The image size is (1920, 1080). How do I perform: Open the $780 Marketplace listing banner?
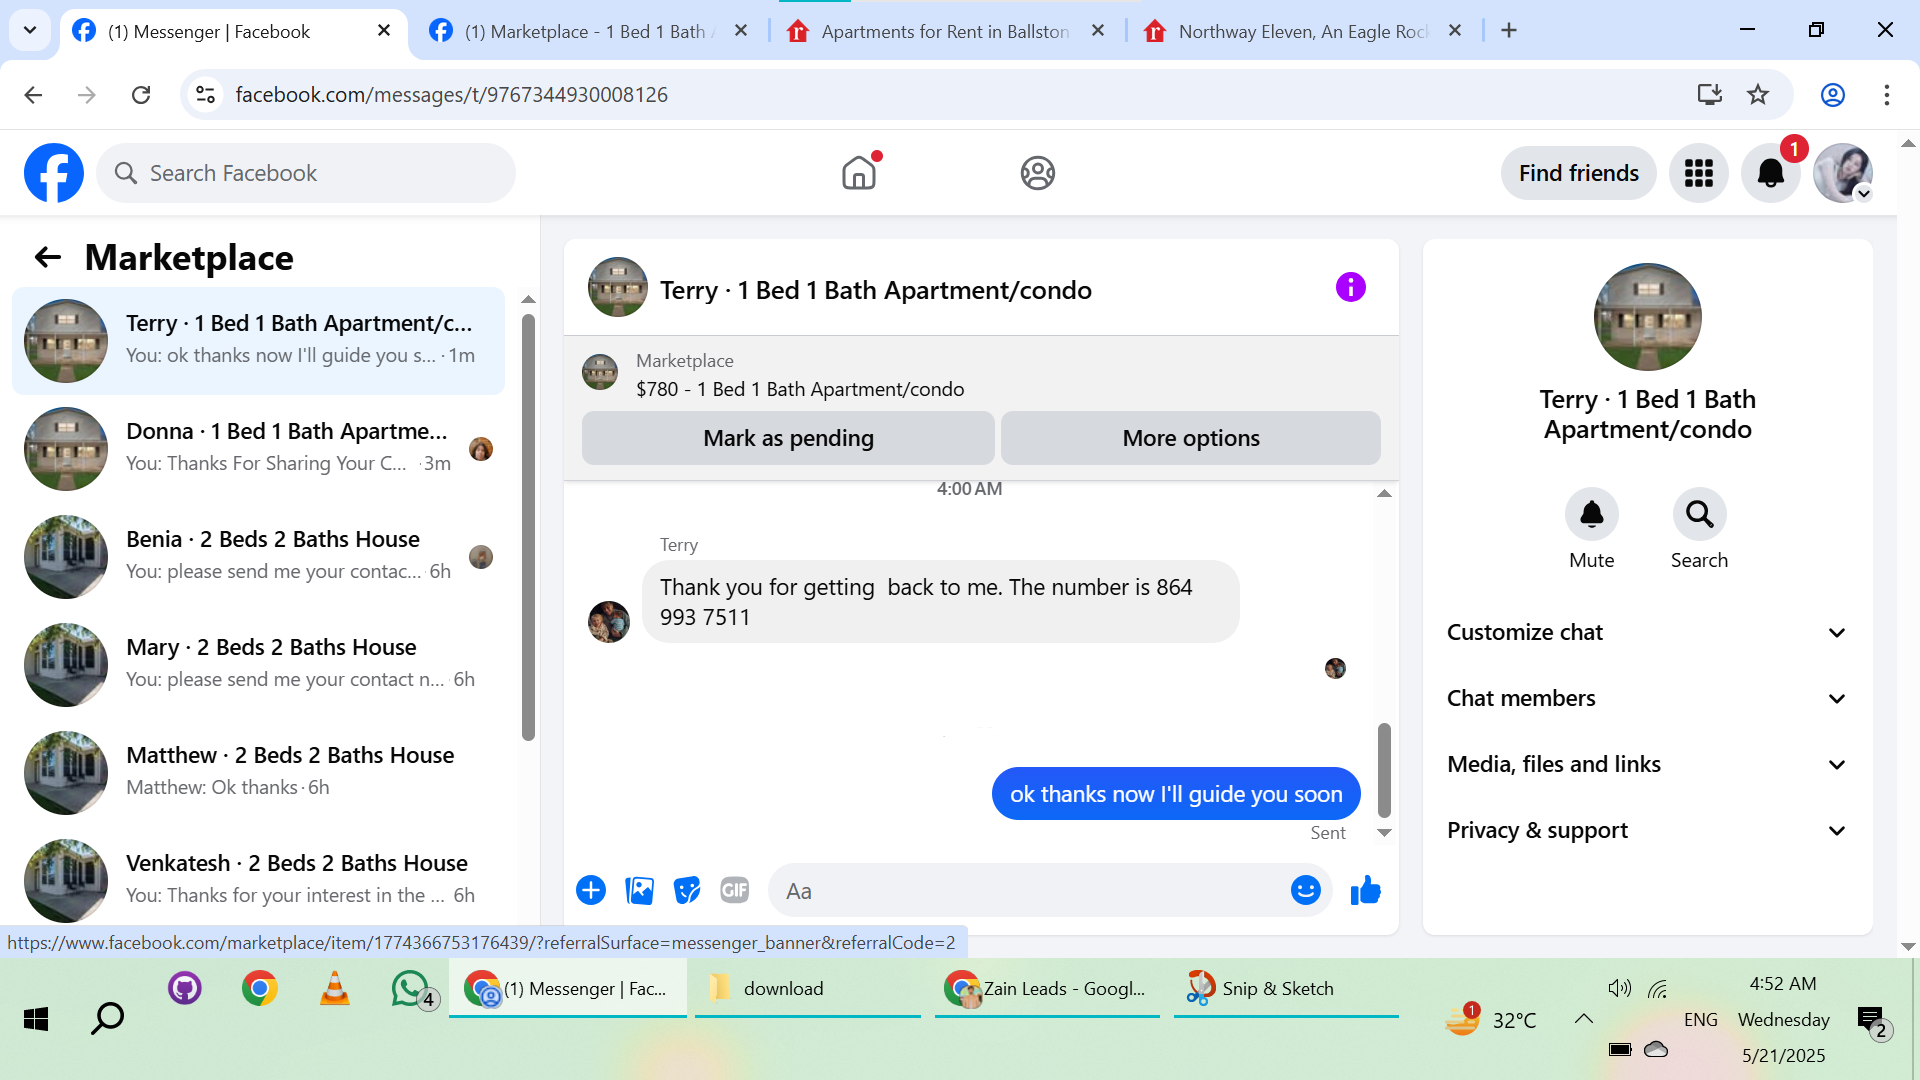click(x=981, y=375)
